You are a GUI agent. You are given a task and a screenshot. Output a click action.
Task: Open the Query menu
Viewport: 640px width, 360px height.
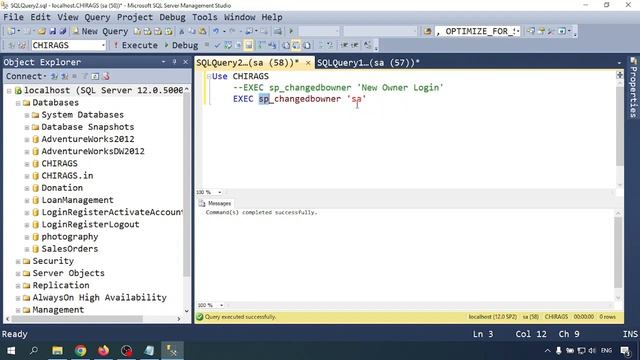point(97,17)
